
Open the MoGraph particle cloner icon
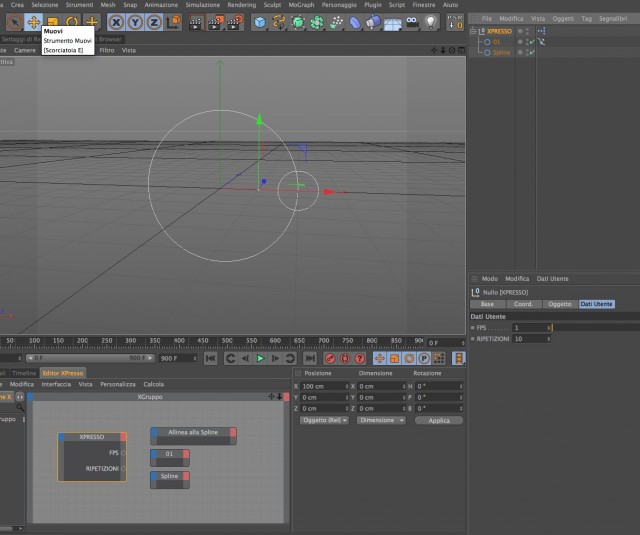pyautogui.click(x=336, y=22)
